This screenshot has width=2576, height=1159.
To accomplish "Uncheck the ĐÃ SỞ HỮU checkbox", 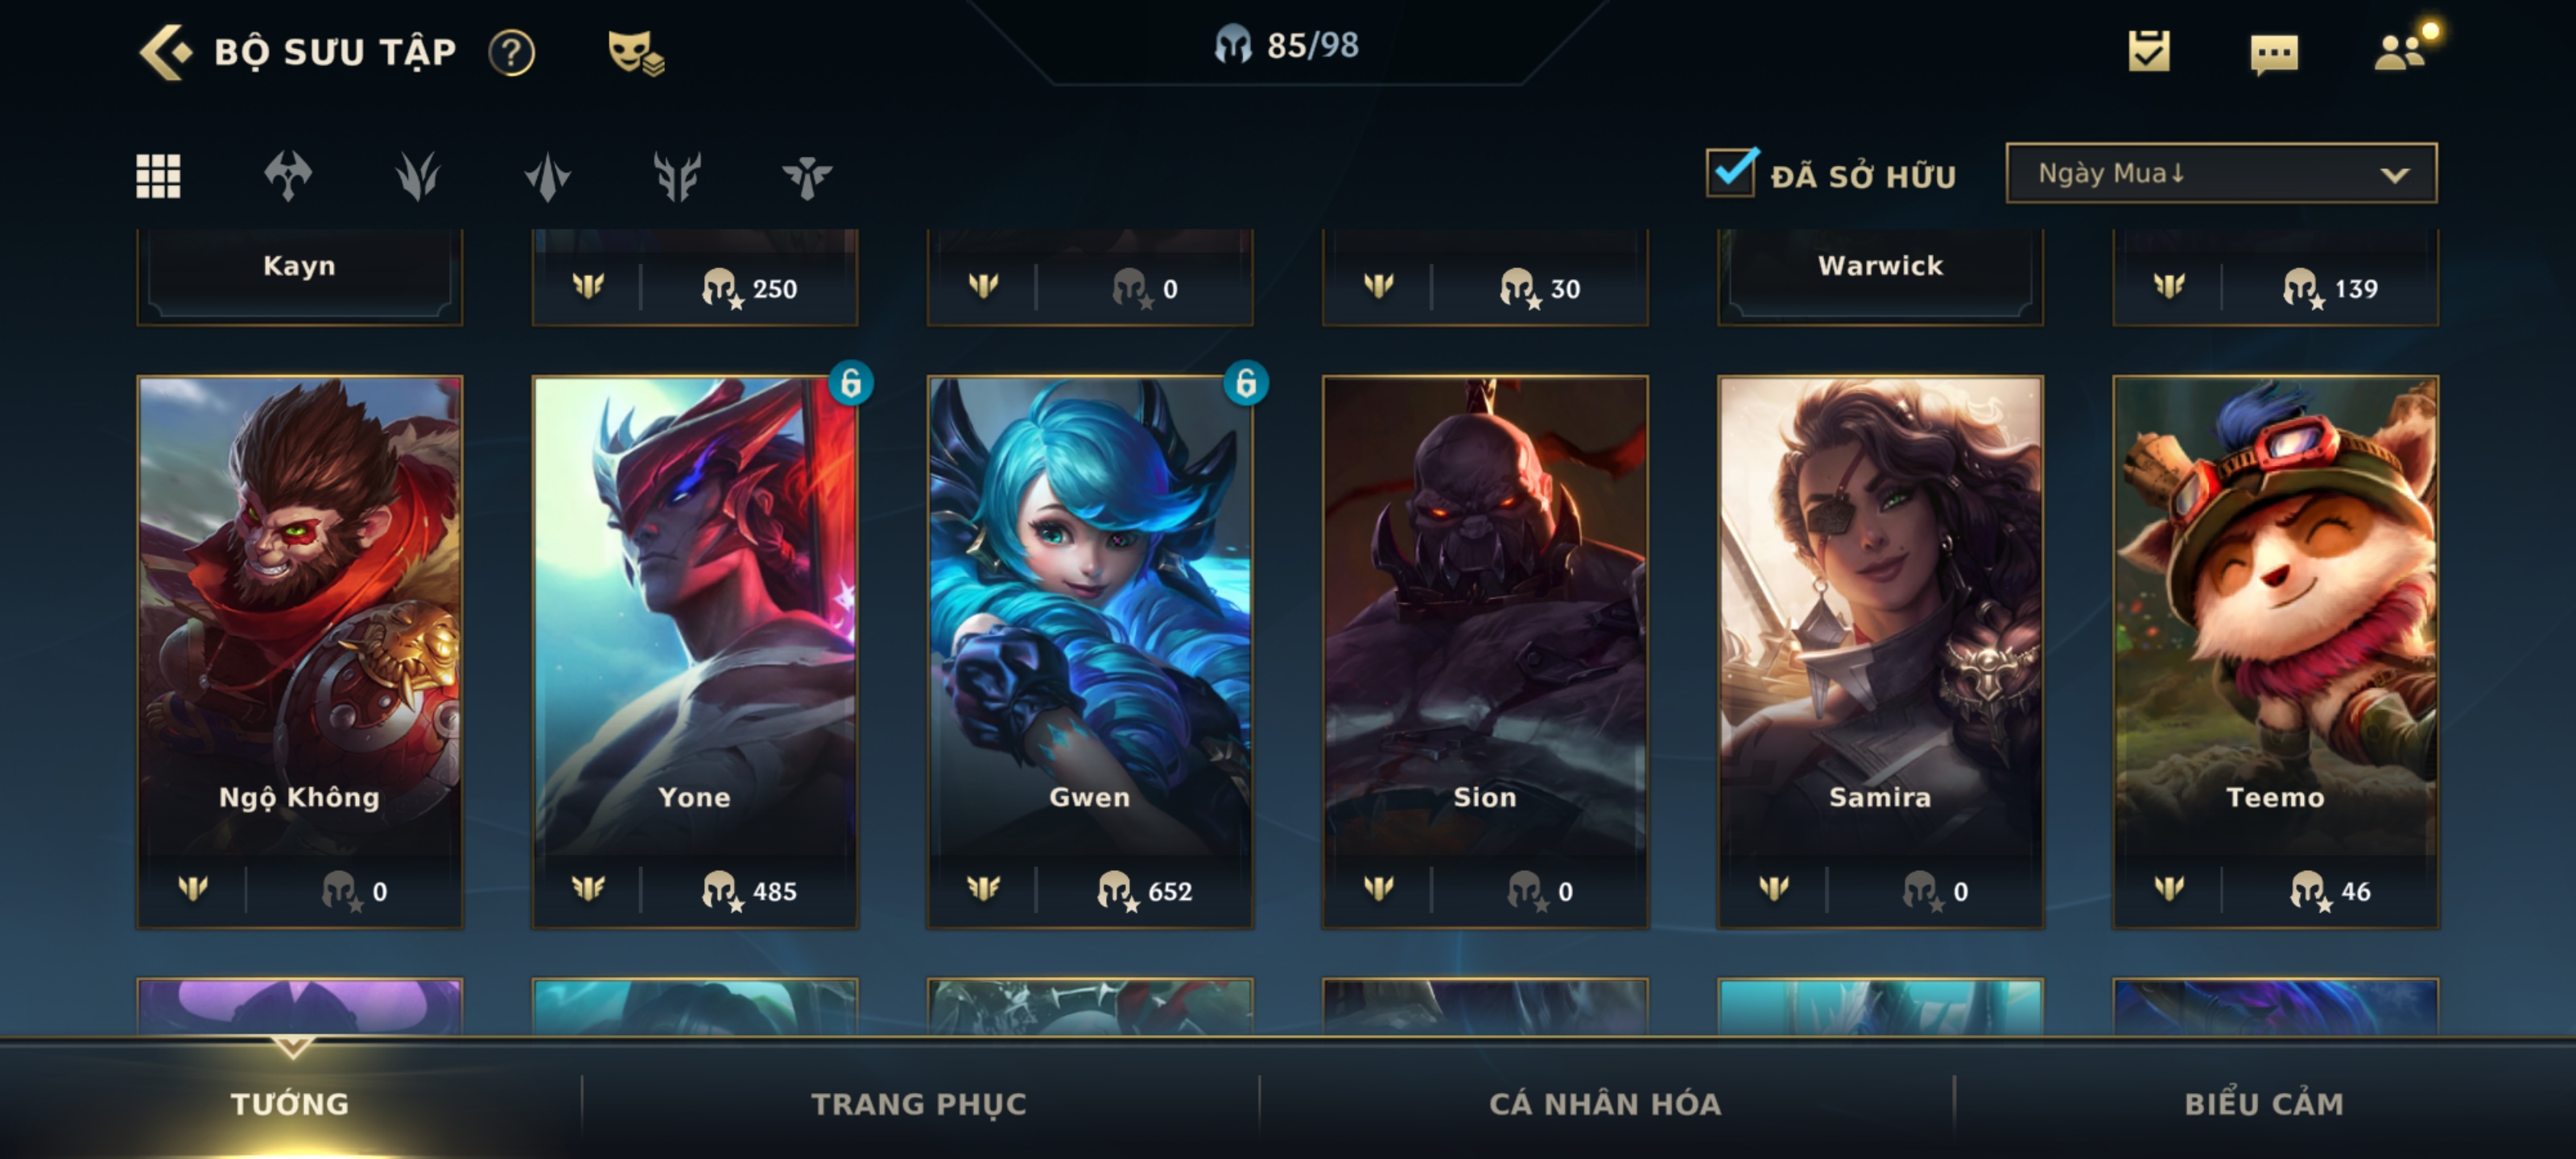I will [1731, 172].
